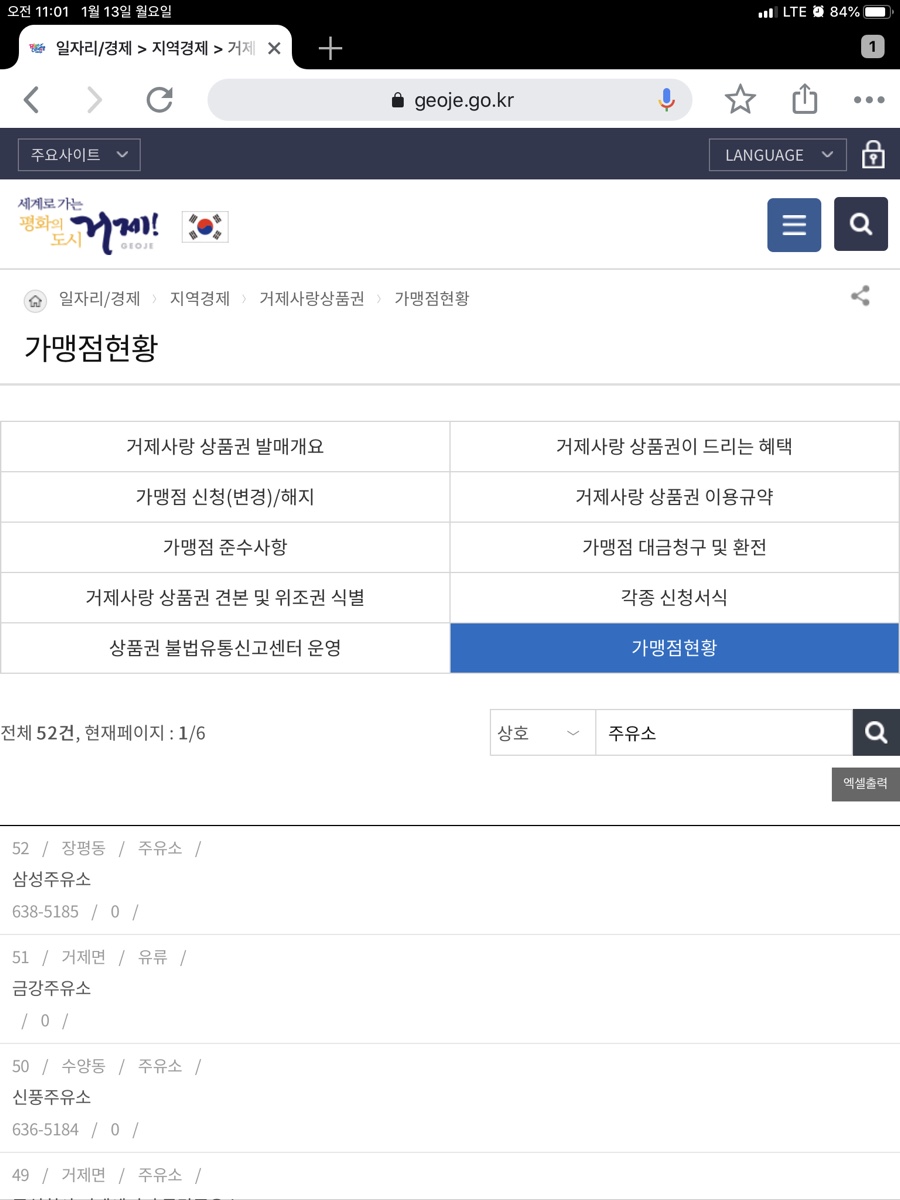900x1200 pixels.
Task: Go back with the browser back arrow
Action: tap(32, 100)
